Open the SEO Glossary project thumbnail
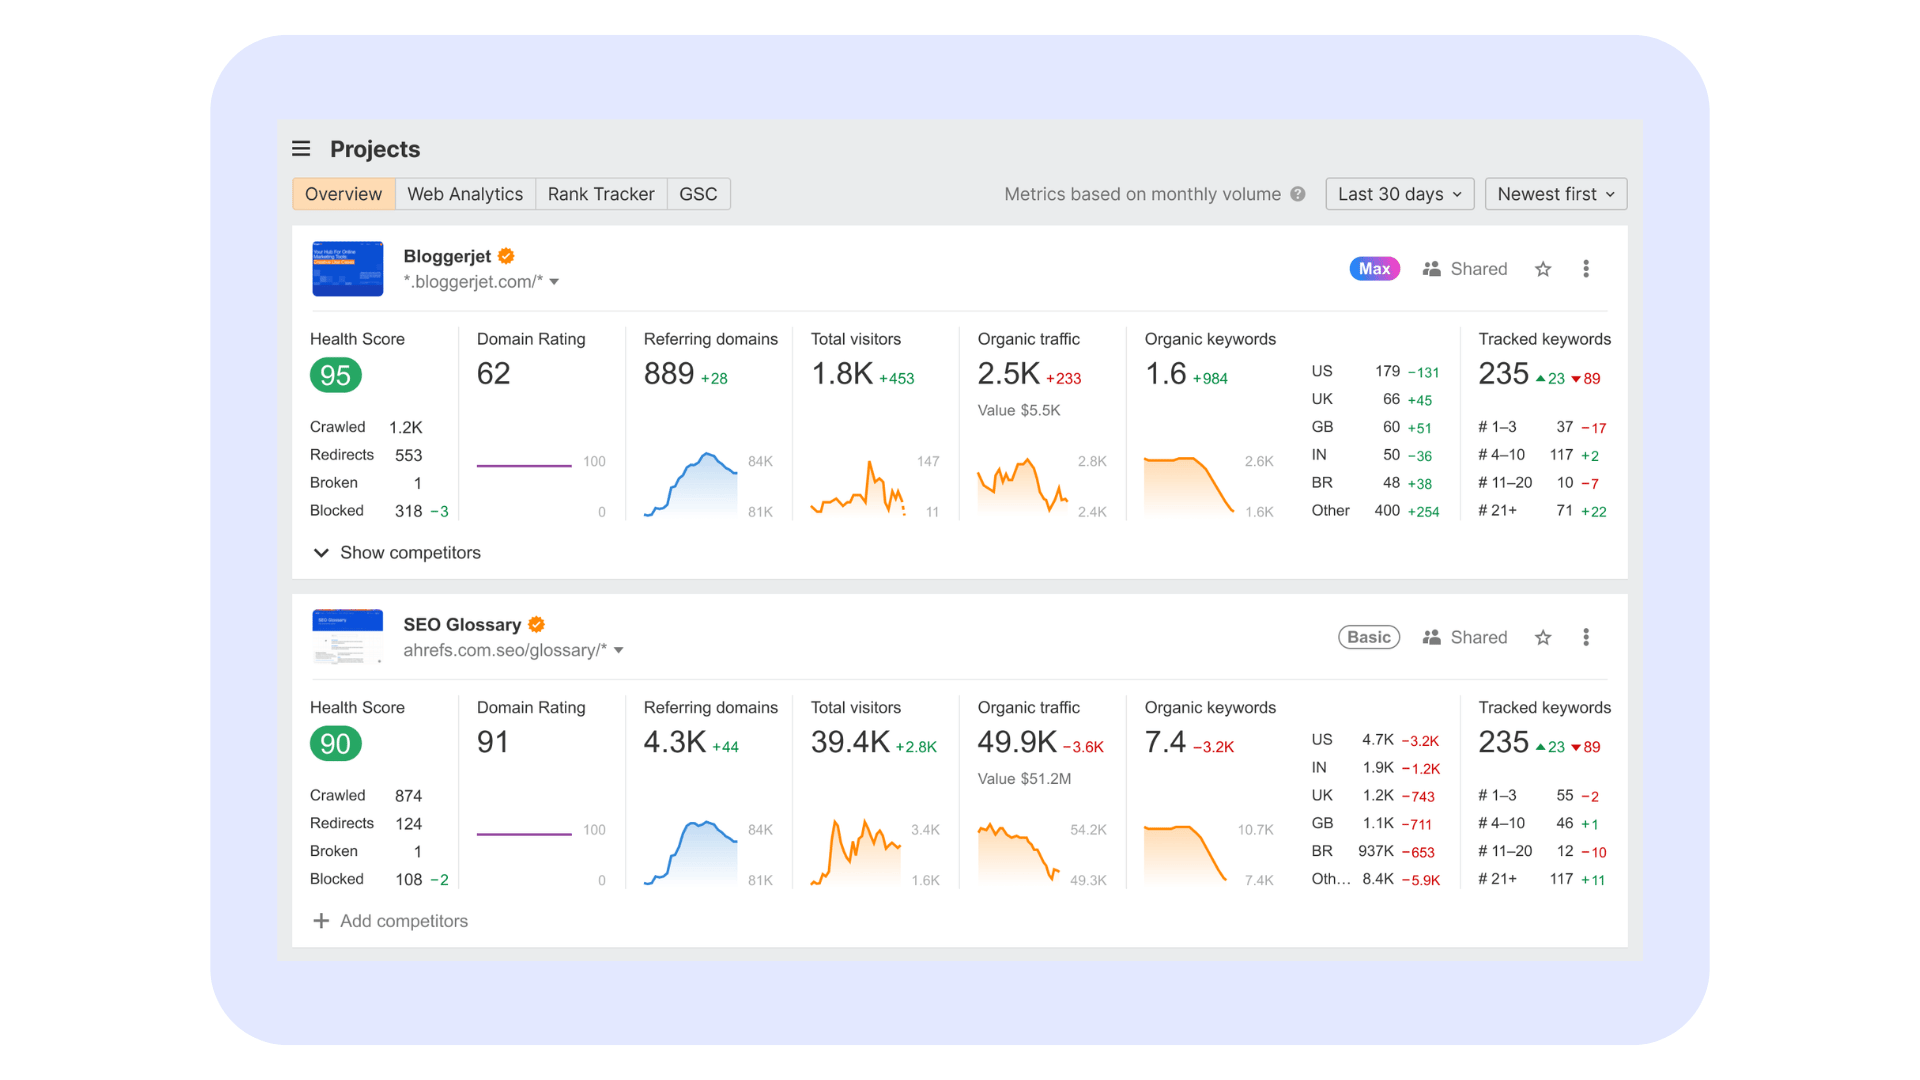Screen dimensions: 1920x1080 [347, 637]
